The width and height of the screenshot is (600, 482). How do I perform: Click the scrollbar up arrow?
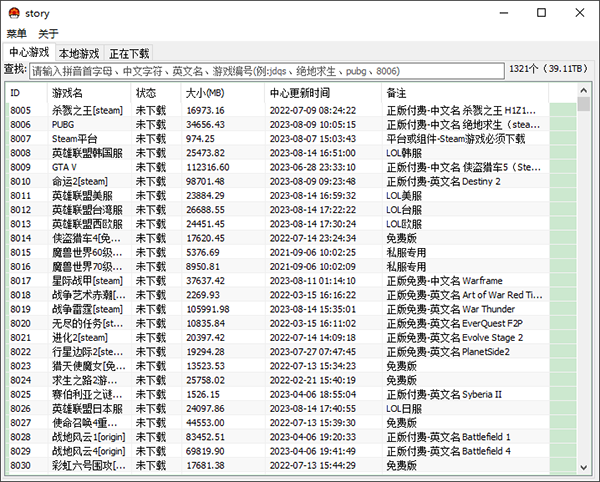click(585, 91)
